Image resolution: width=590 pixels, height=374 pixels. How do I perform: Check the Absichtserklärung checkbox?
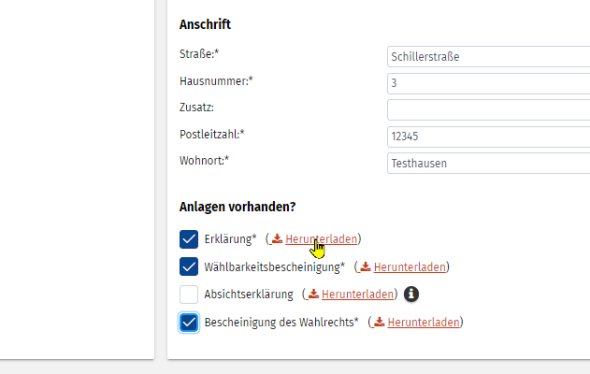[189, 294]
